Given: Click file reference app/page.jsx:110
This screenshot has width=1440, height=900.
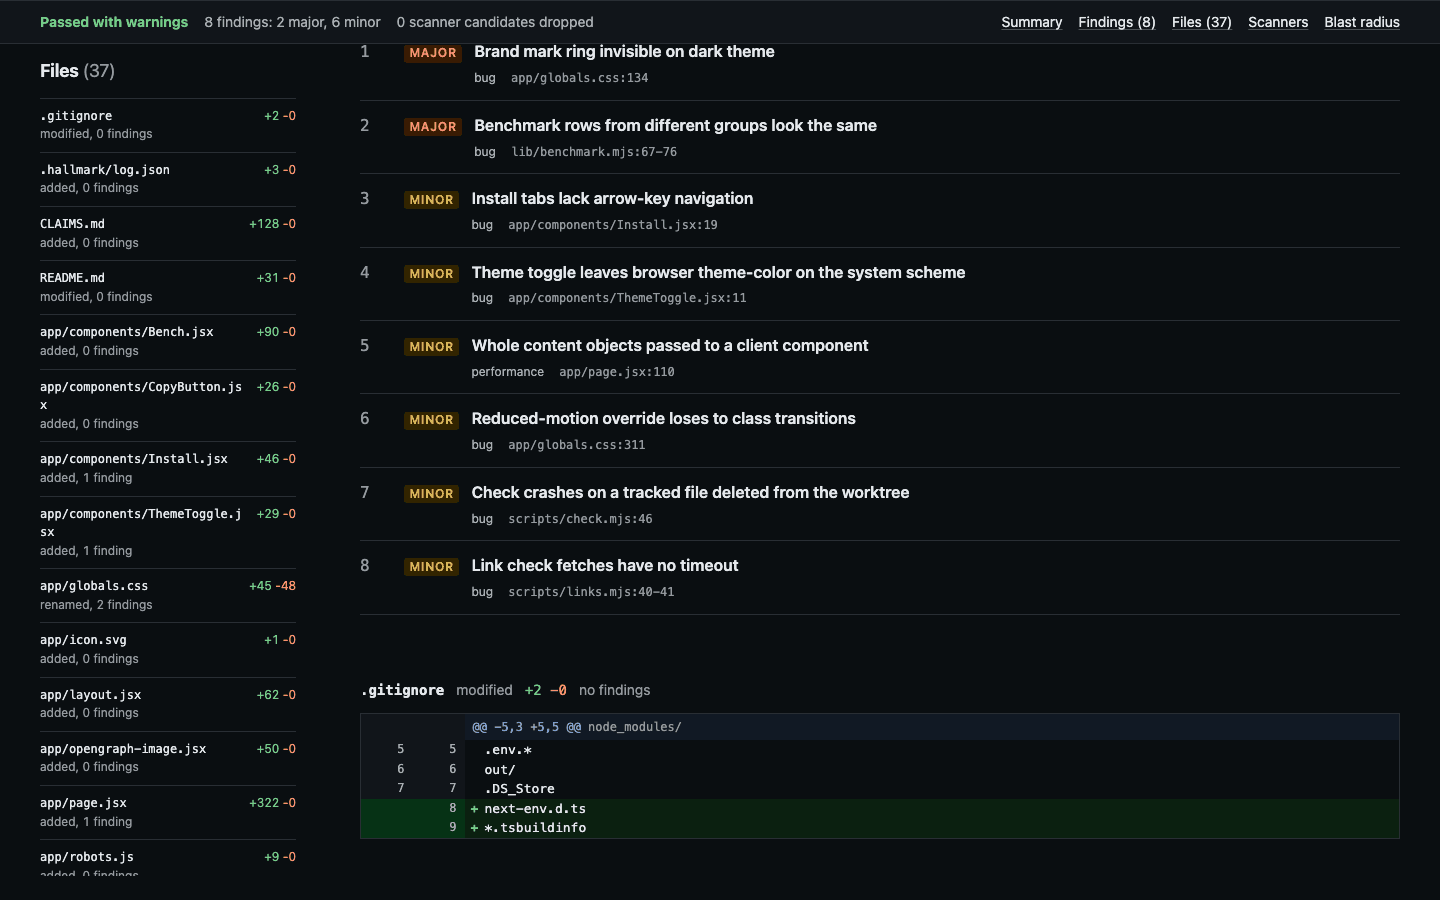Looking at the screenshot, I should 617,372.
